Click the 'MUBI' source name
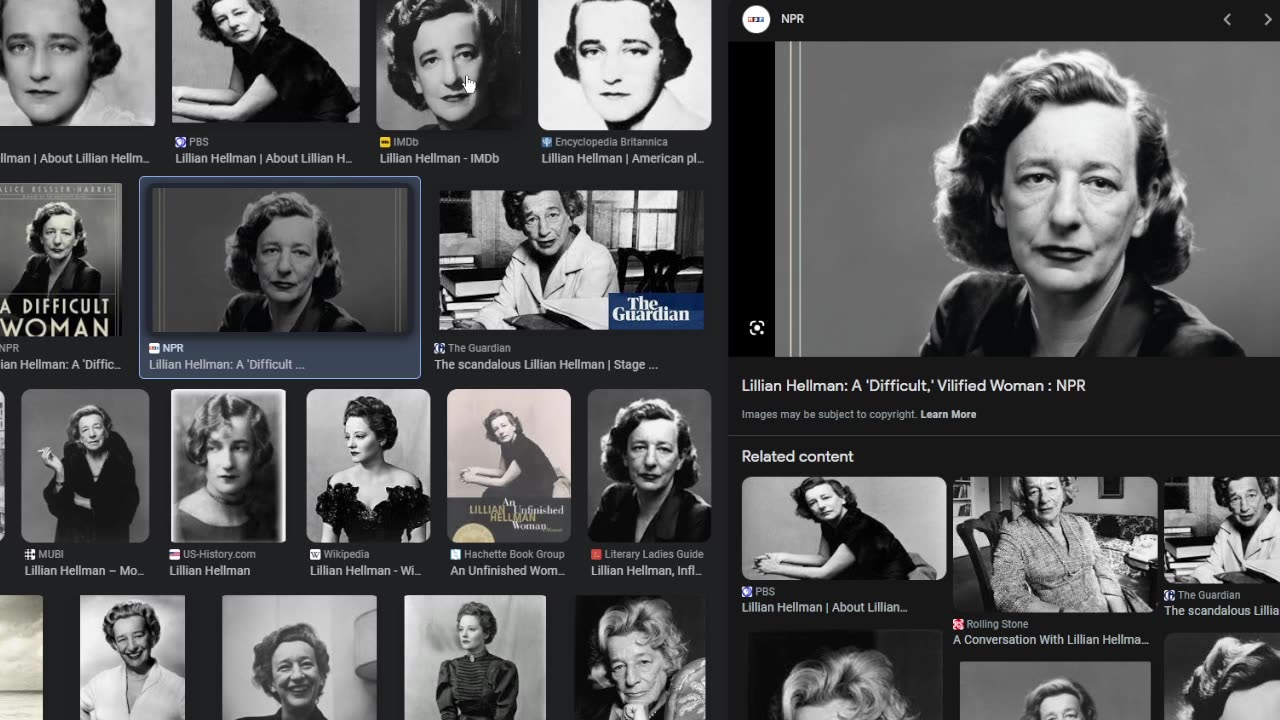Image resolution: width=1280 pixels, height=720 pixels. point(50,554)
